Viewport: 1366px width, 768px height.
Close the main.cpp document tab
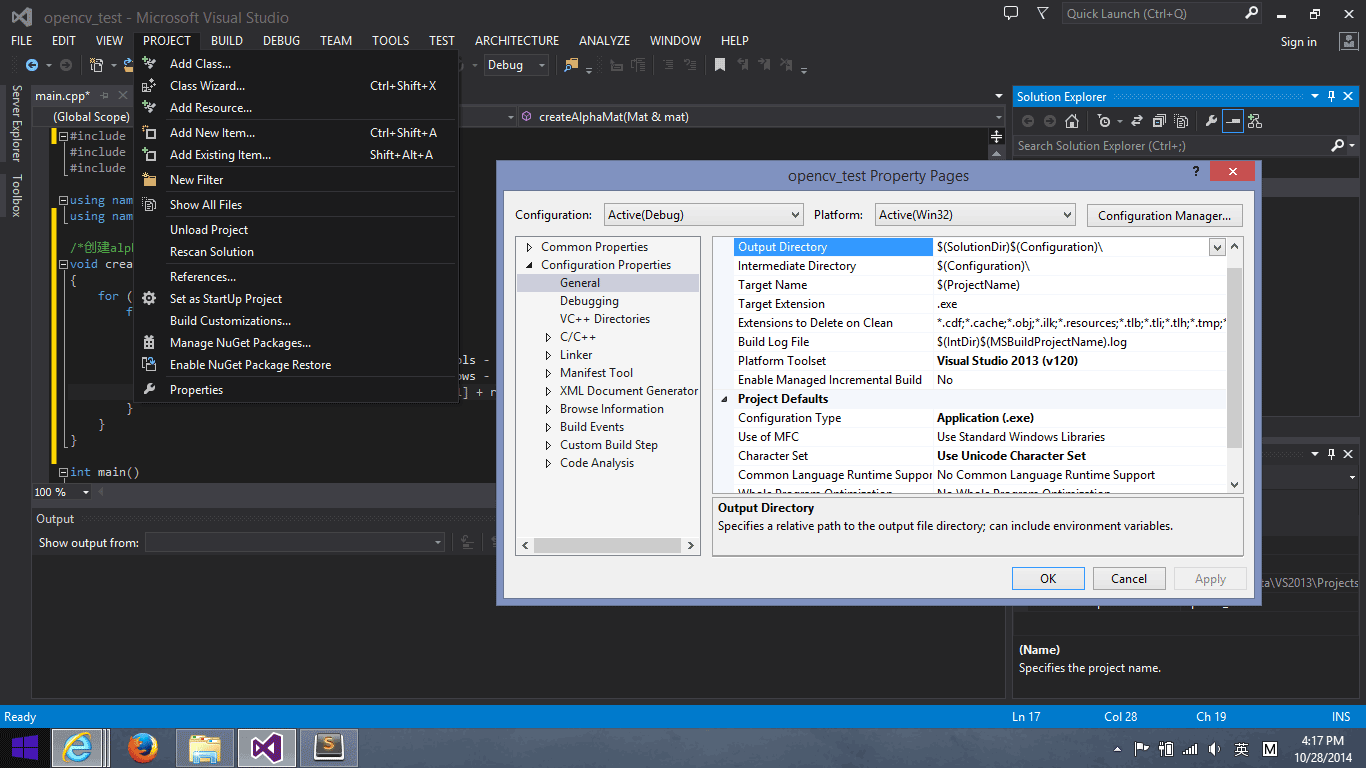[123, 96]
